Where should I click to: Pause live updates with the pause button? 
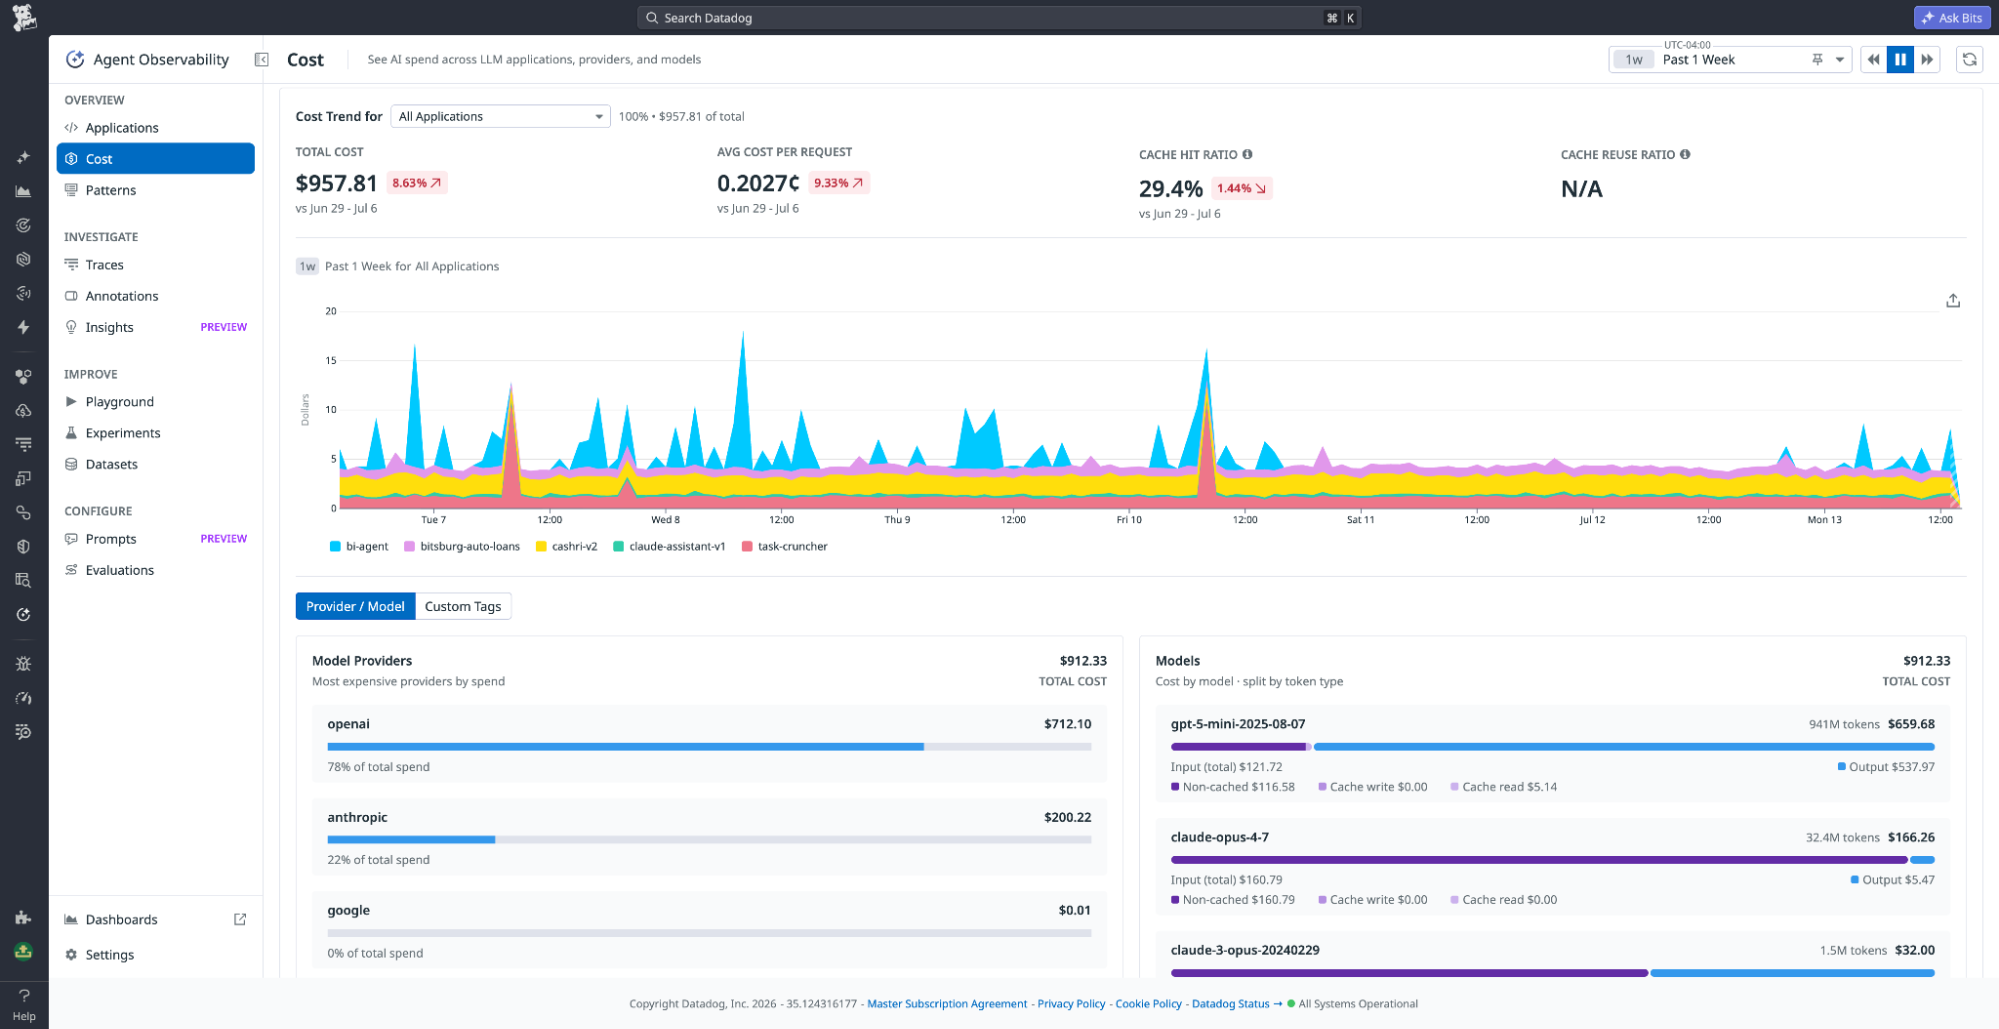[x=1900, y=59]
